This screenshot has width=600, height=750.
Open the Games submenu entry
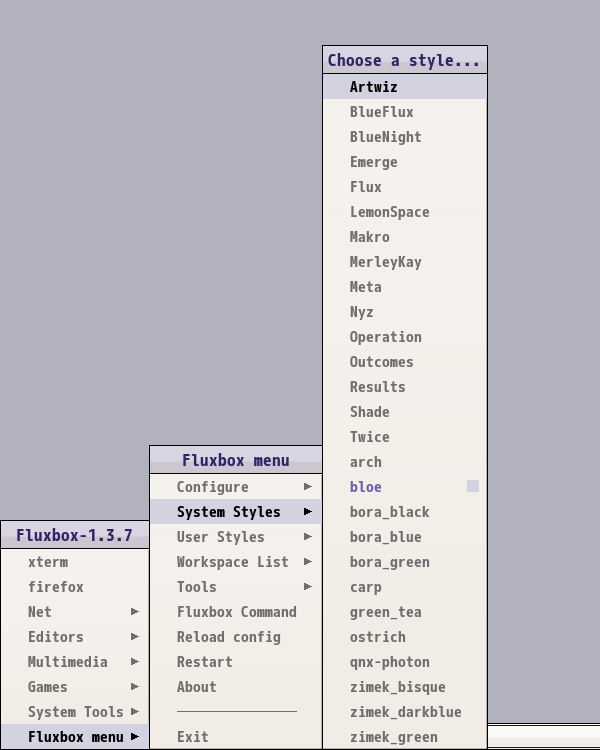point(75,686)
